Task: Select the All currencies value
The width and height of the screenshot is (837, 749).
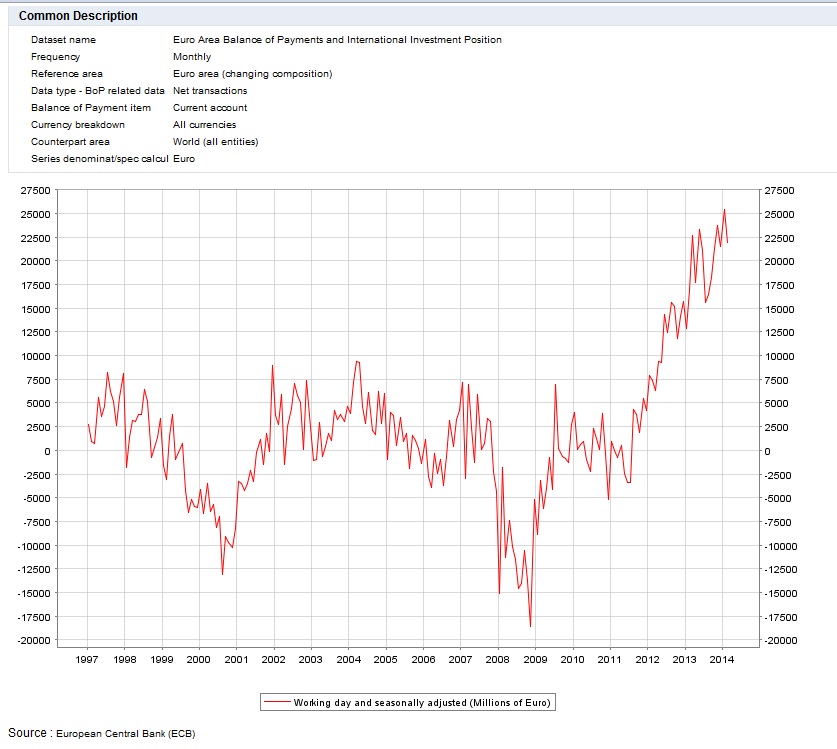Action: 204,125
